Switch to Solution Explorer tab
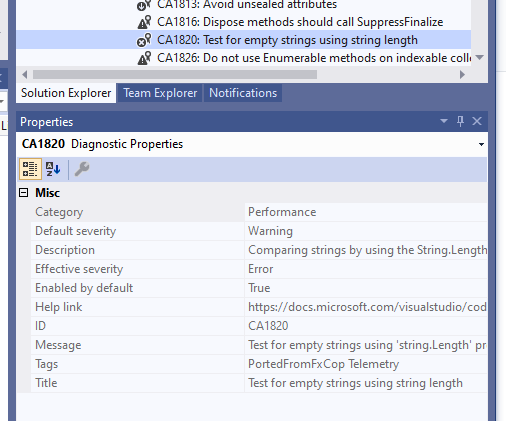506x421 pixels. point(66,93)
